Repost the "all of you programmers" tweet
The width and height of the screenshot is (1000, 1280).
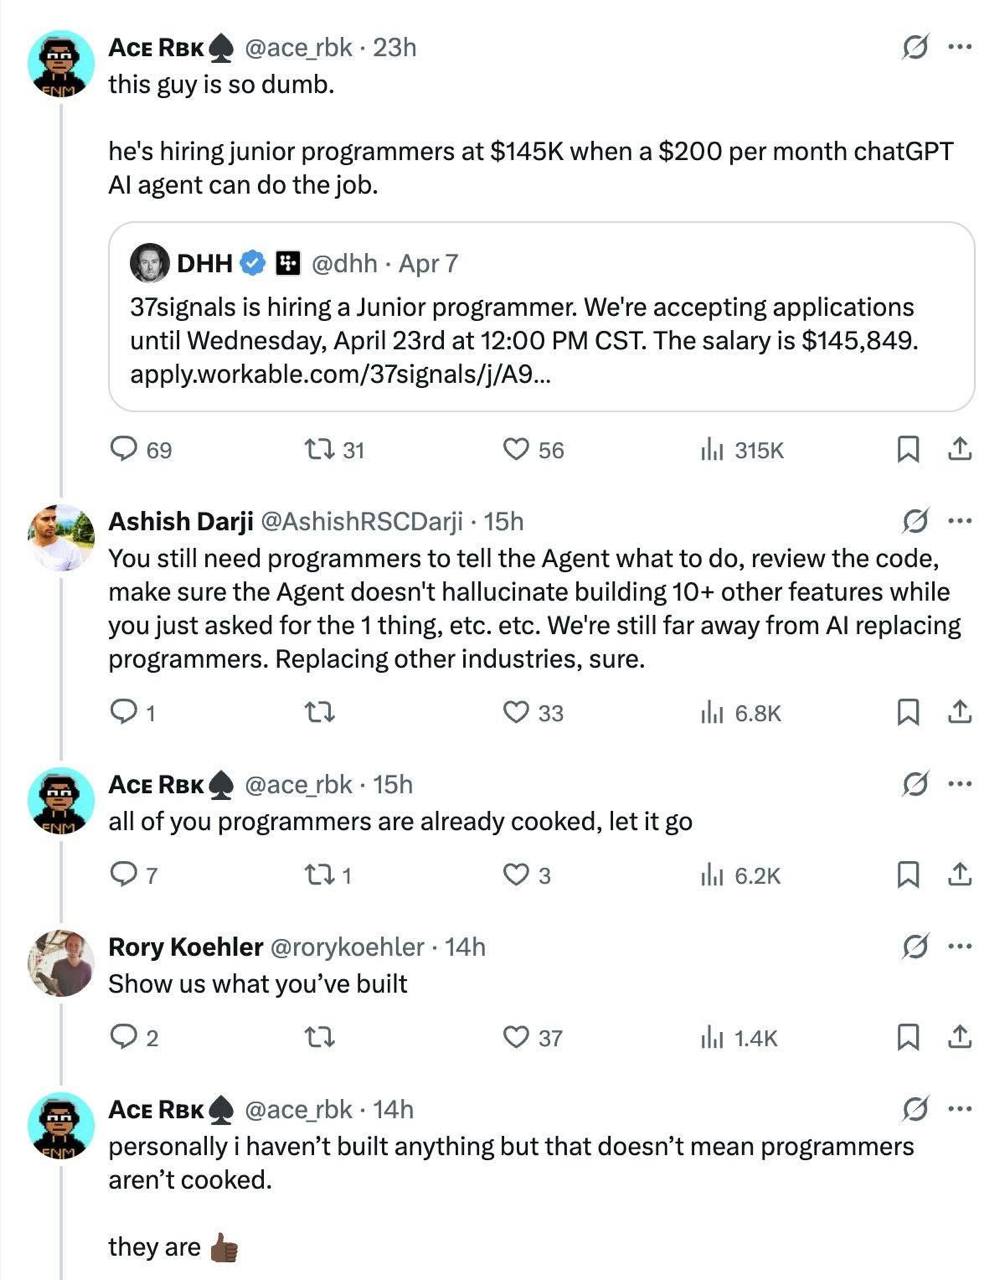point(319,875)
